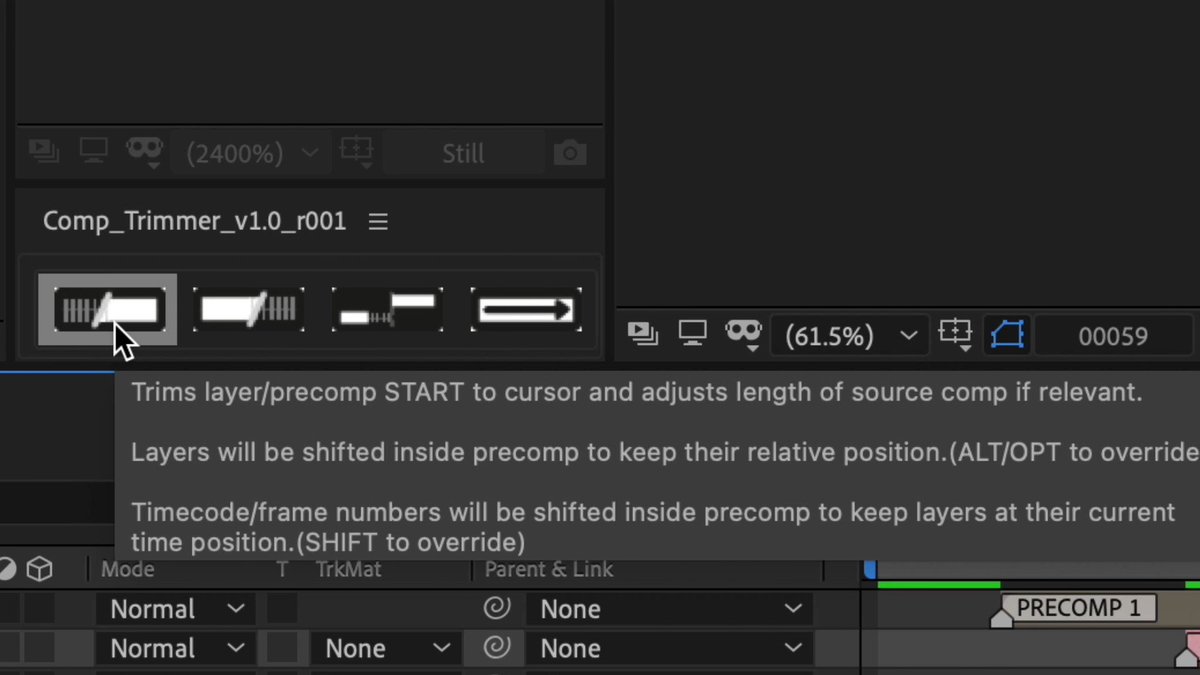Open the 61.5% magnification dropdown
The image size is (1200, 675).
[850, 336]
